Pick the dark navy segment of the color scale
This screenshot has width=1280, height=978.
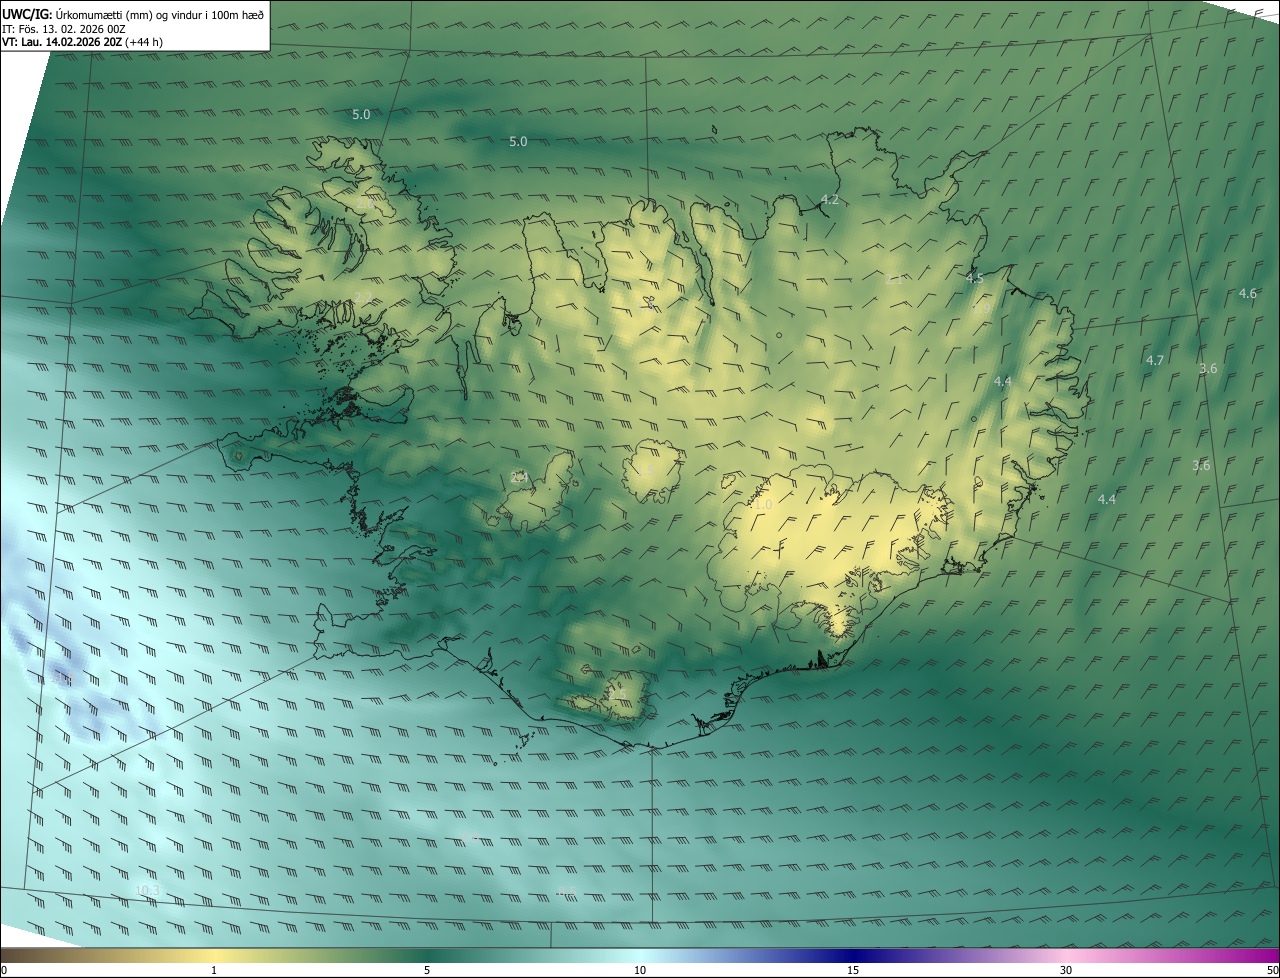click(x=853, y=955)
